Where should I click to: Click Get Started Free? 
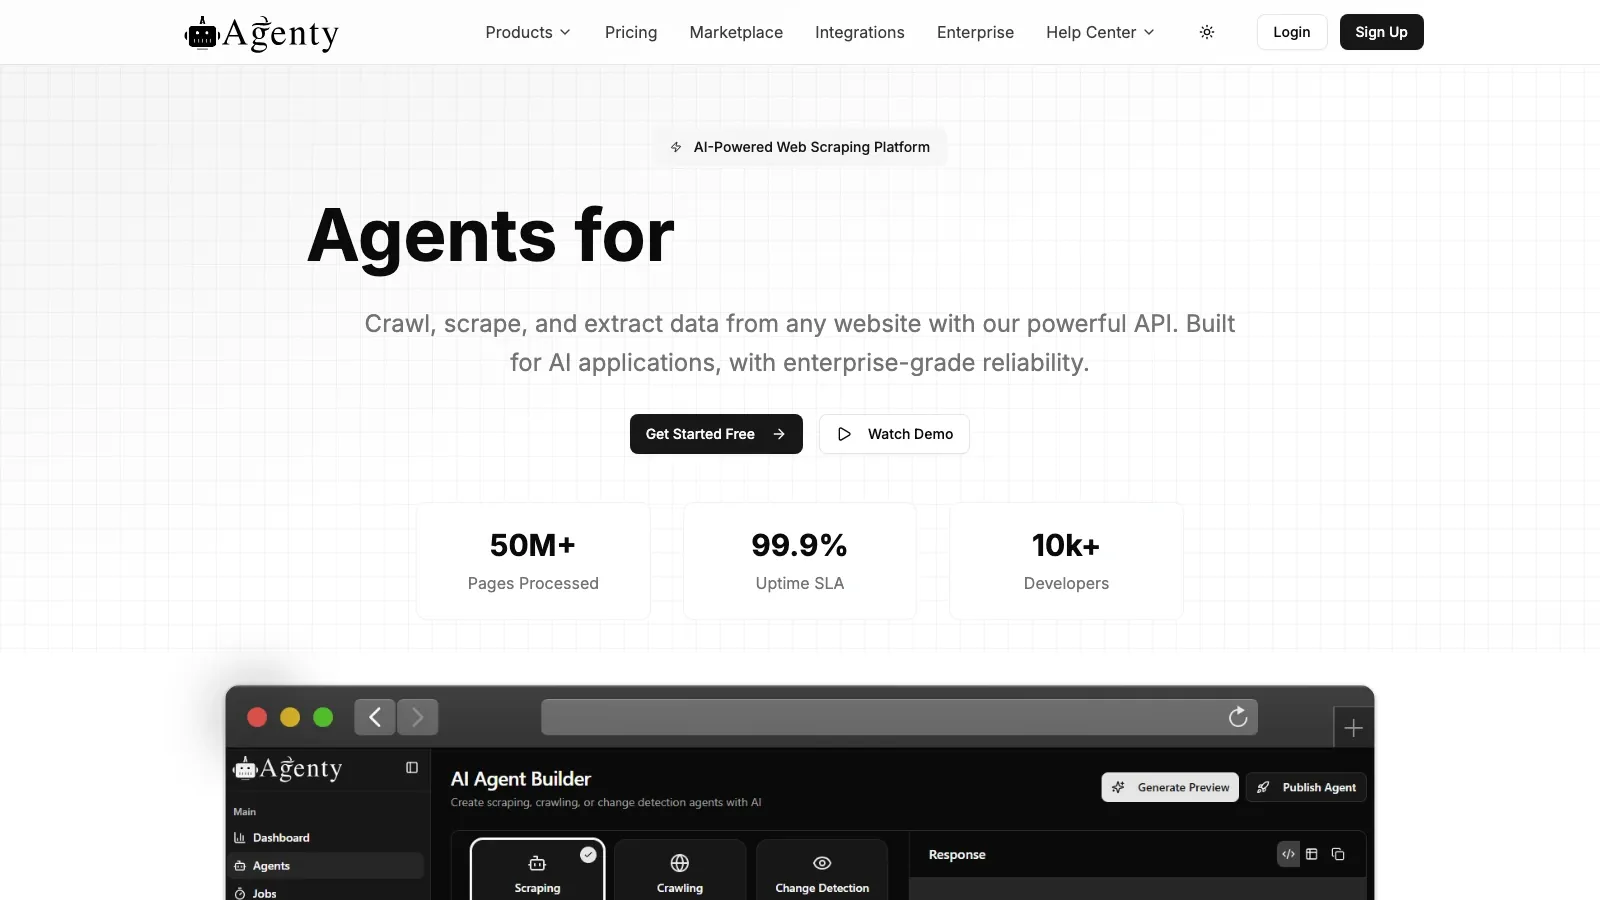716,434
